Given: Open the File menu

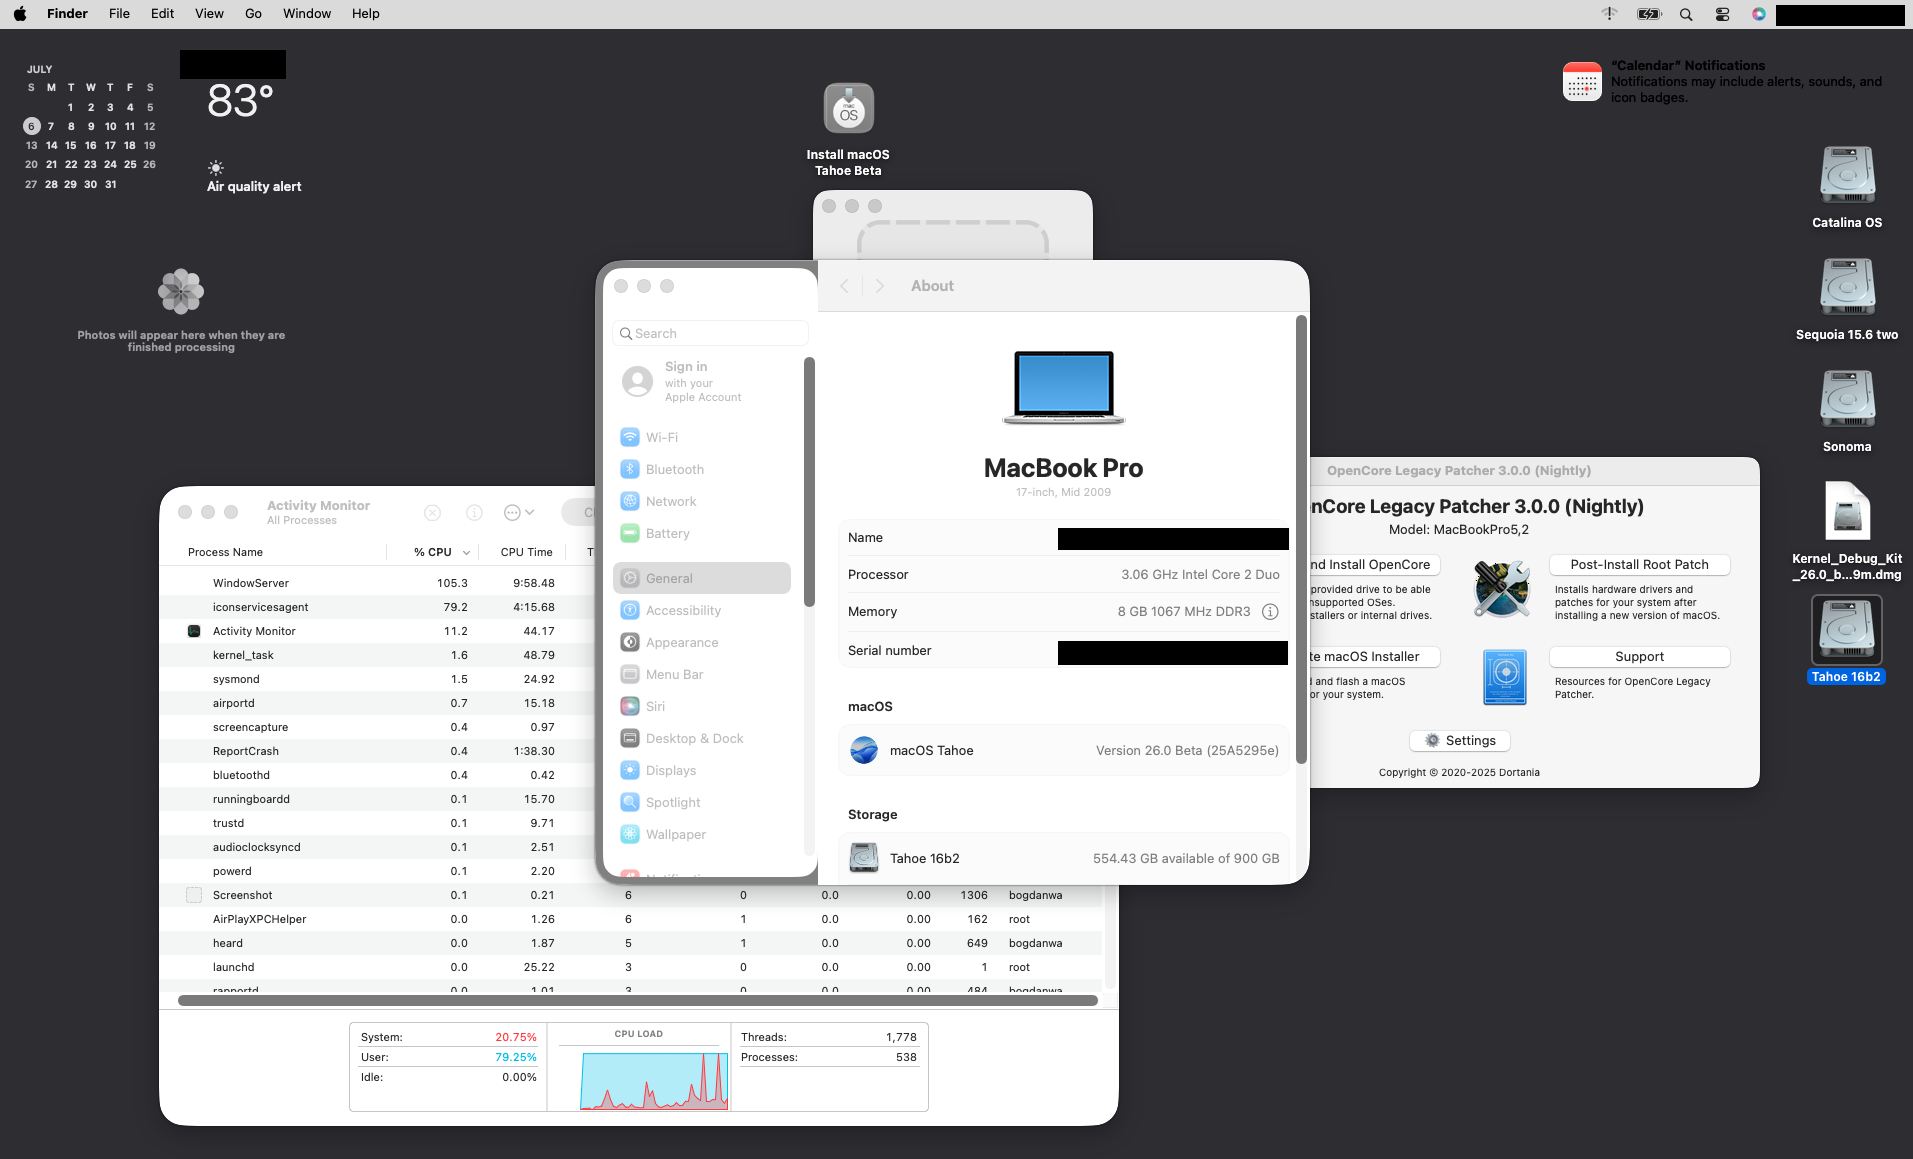Looking at the screenshot, I should click(x=119, y=14).
